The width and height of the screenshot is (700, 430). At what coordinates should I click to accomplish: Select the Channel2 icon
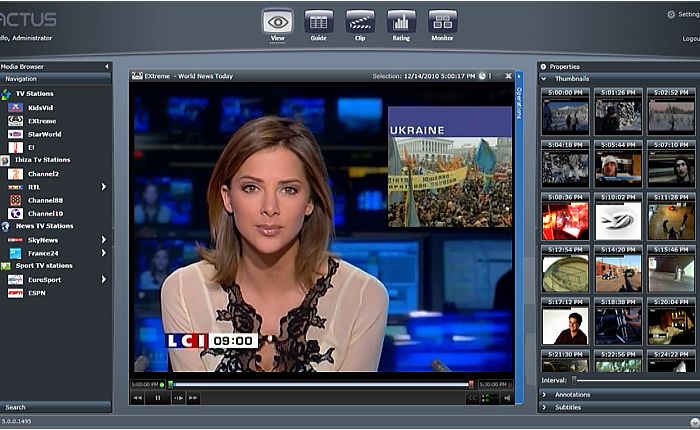(15, 174)
